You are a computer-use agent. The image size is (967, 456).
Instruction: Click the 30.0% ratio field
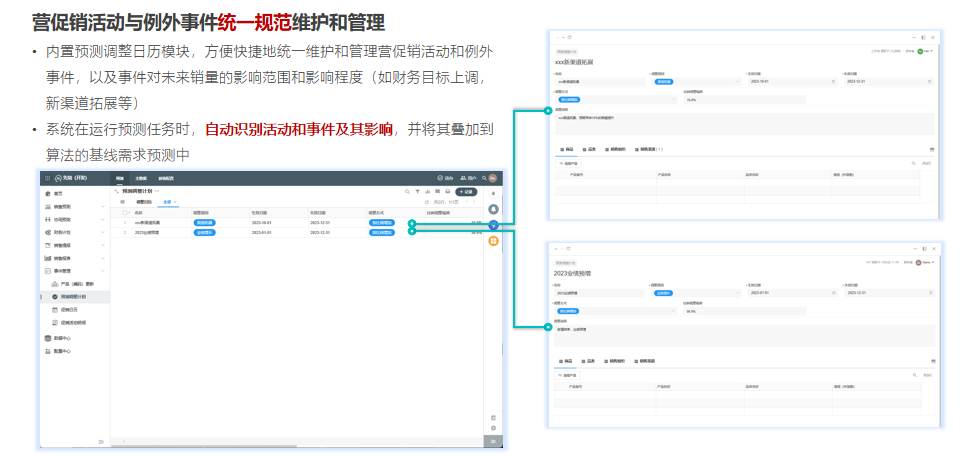[744, 311]
